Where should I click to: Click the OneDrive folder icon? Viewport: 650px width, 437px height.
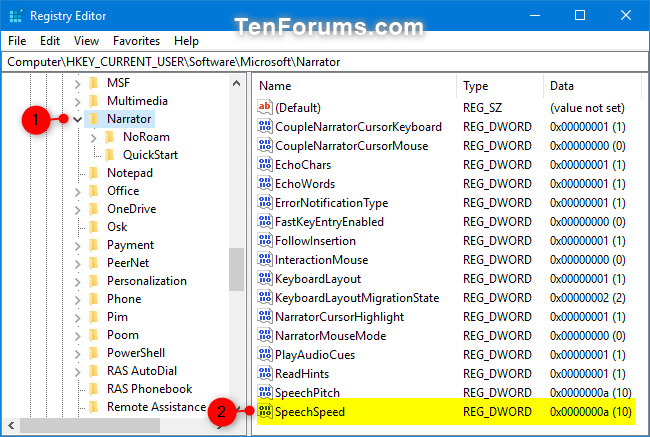pyautogui.click(x=94, y=209)
